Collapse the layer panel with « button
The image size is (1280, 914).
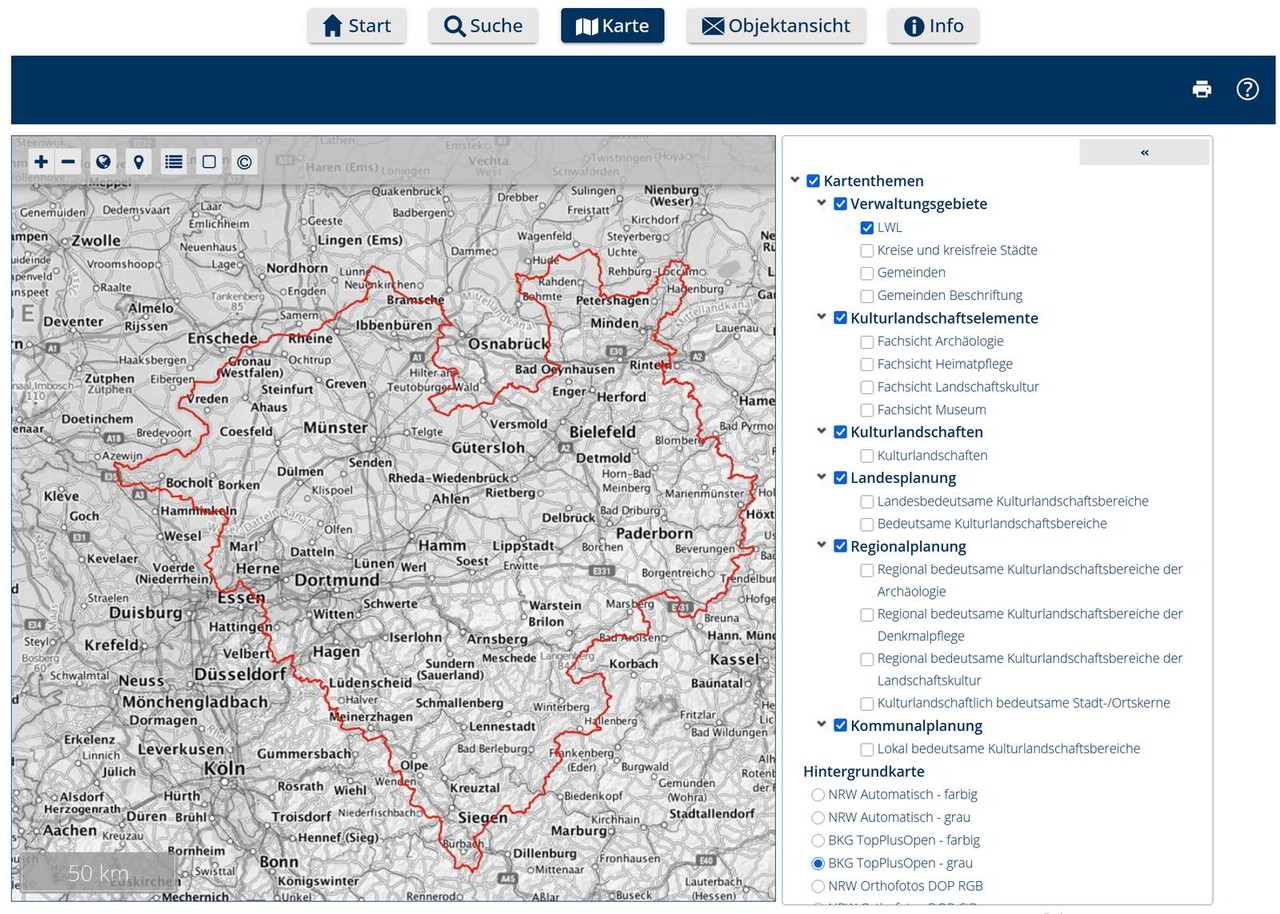(x=1144, y=152)
